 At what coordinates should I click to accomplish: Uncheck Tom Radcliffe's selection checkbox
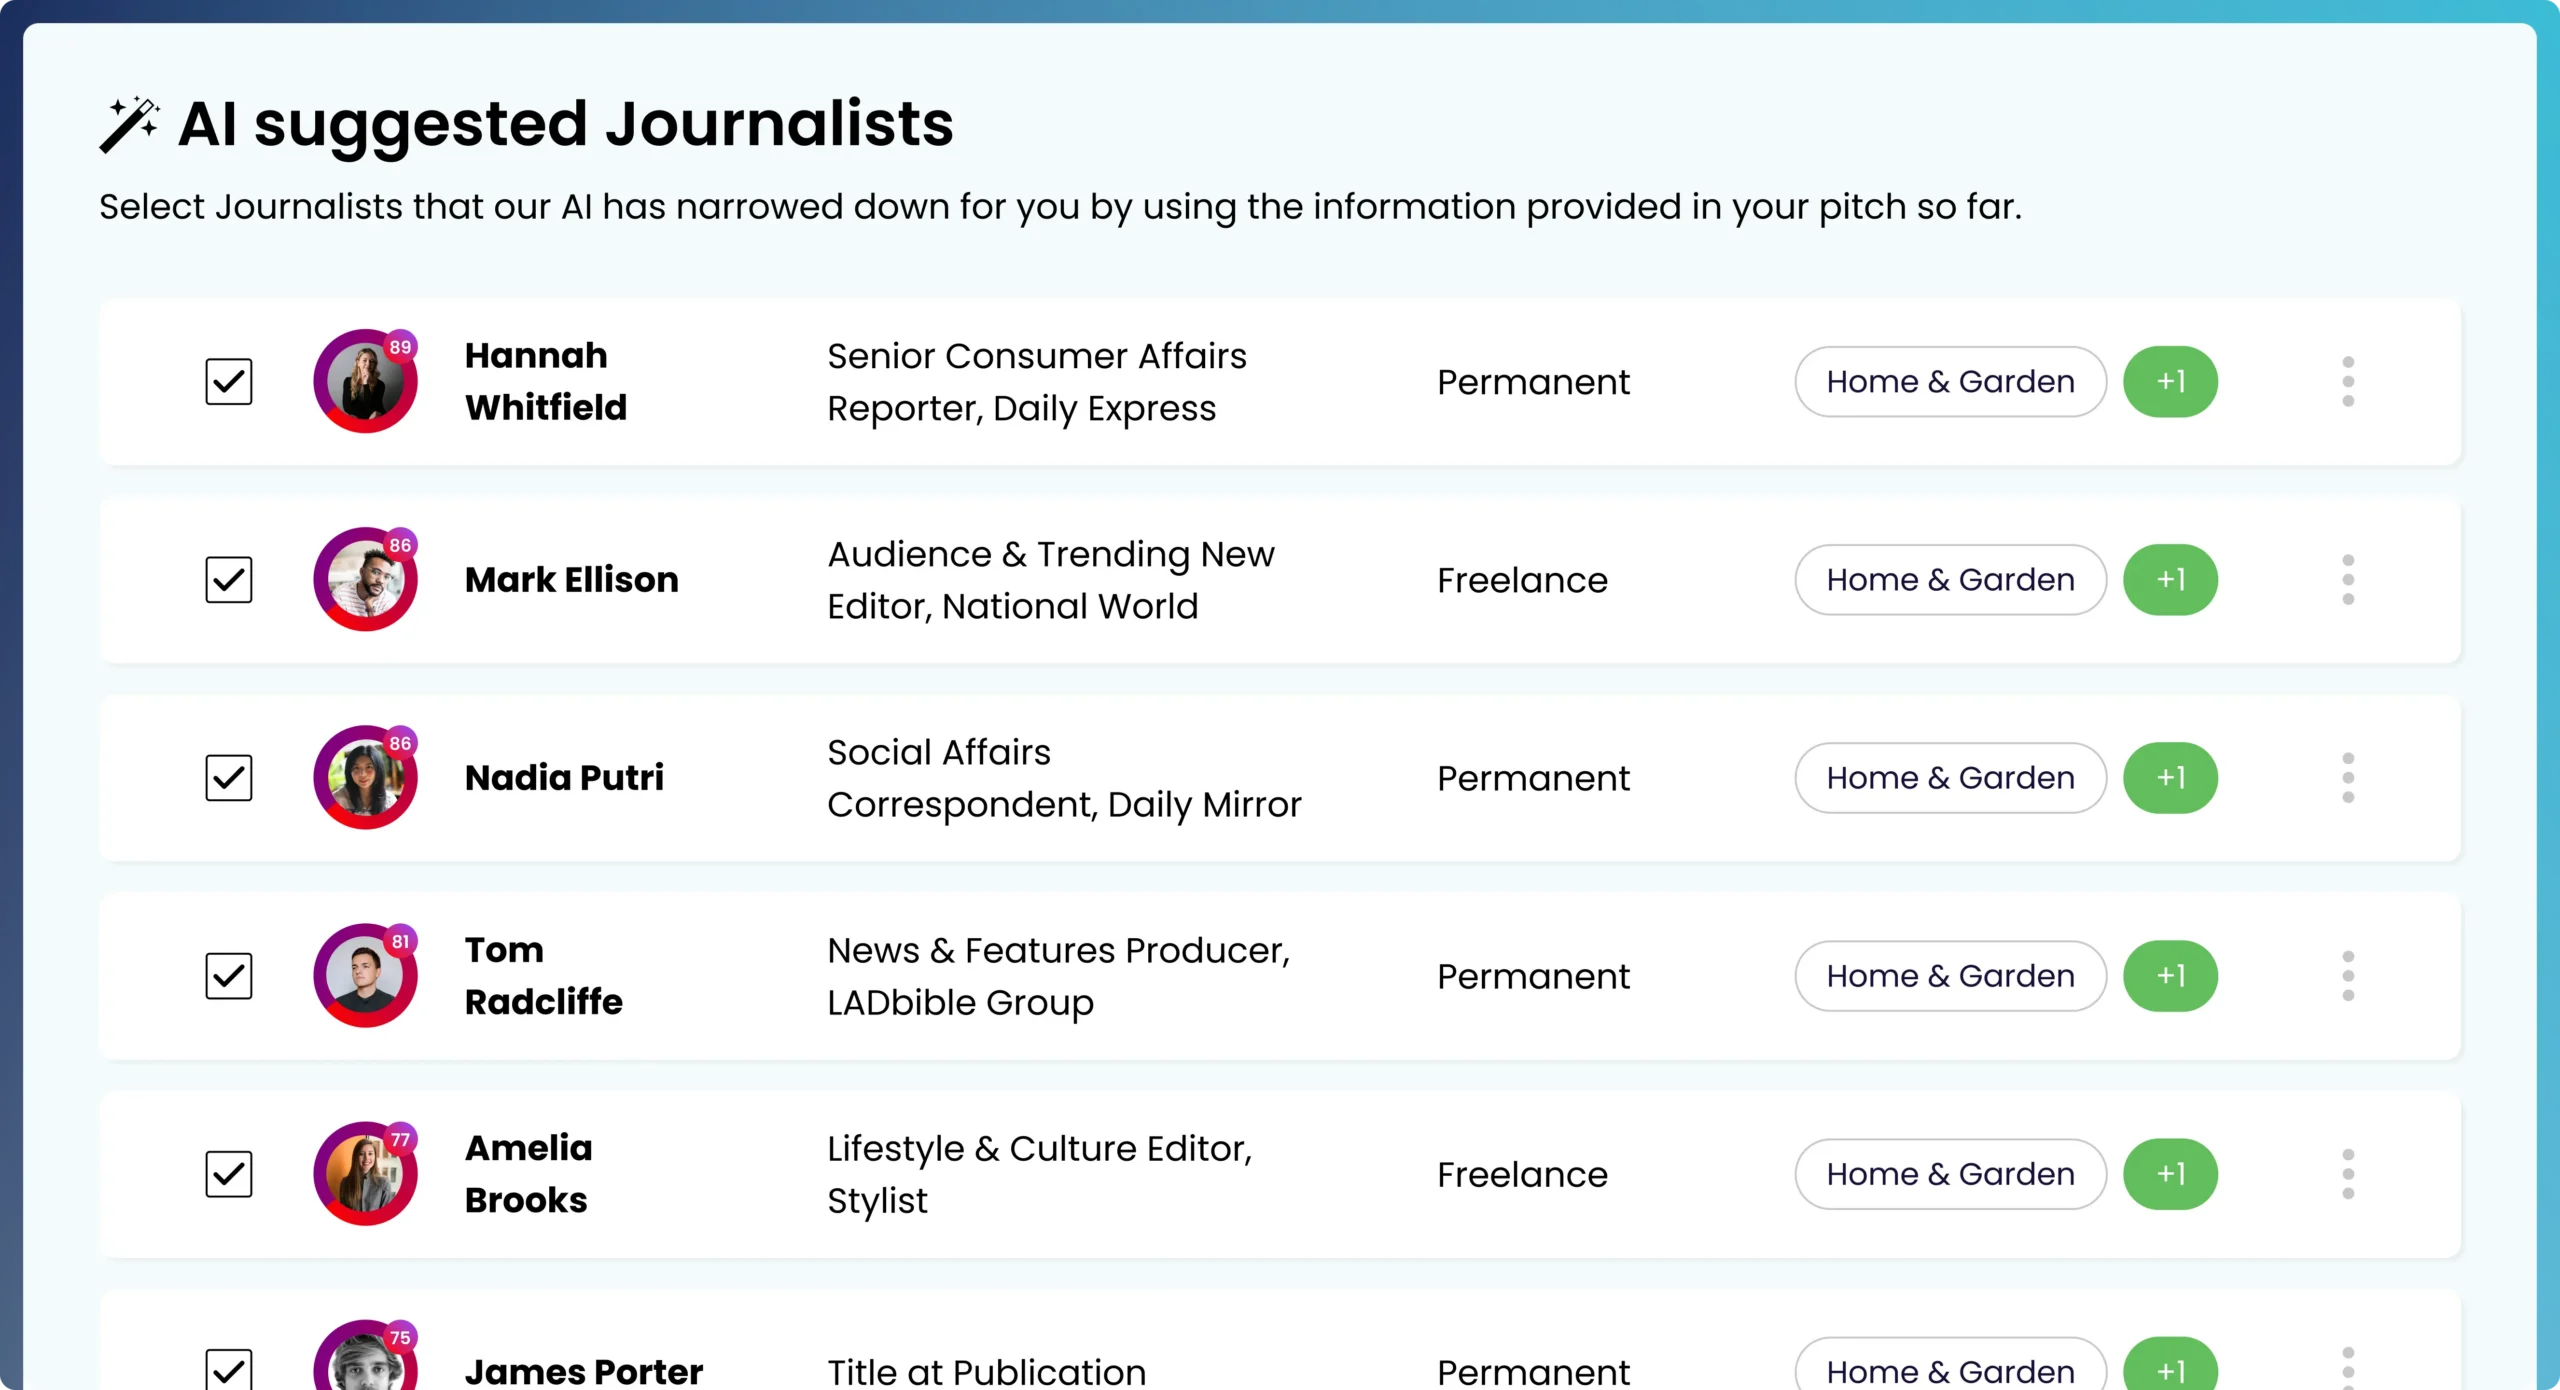point(229,975)
